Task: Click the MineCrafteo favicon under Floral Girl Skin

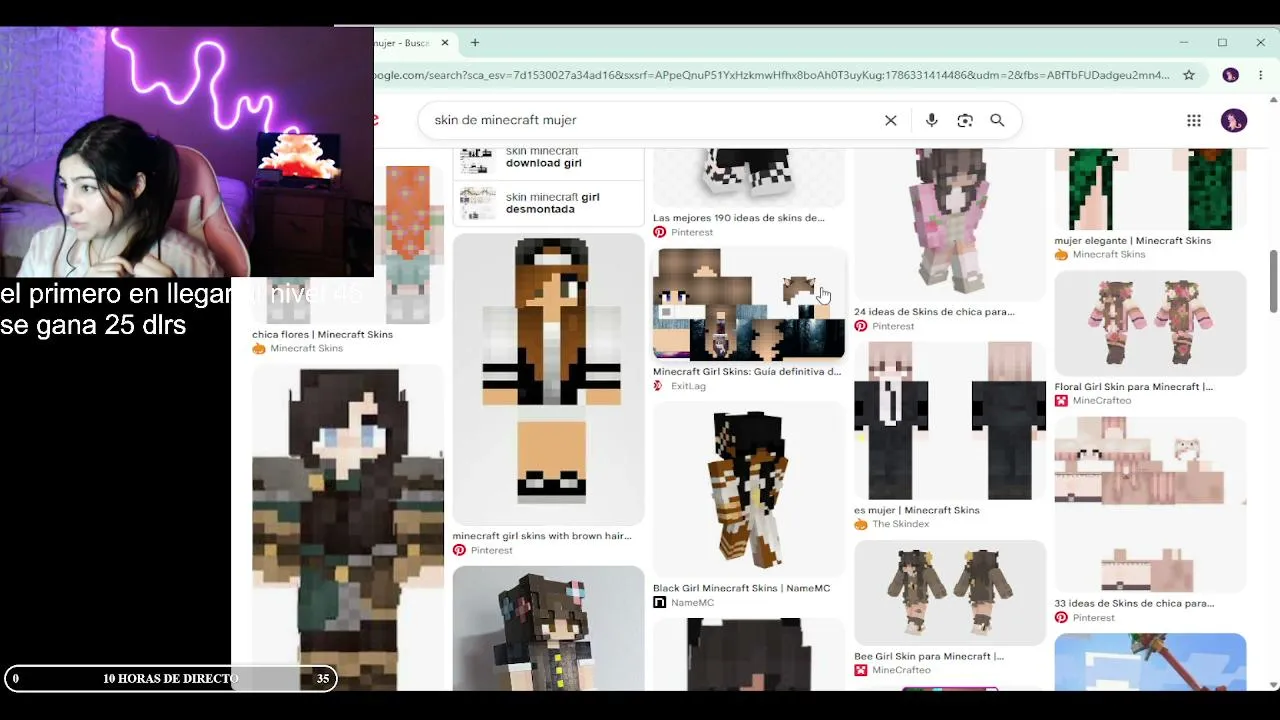Action: [1061, 401]
